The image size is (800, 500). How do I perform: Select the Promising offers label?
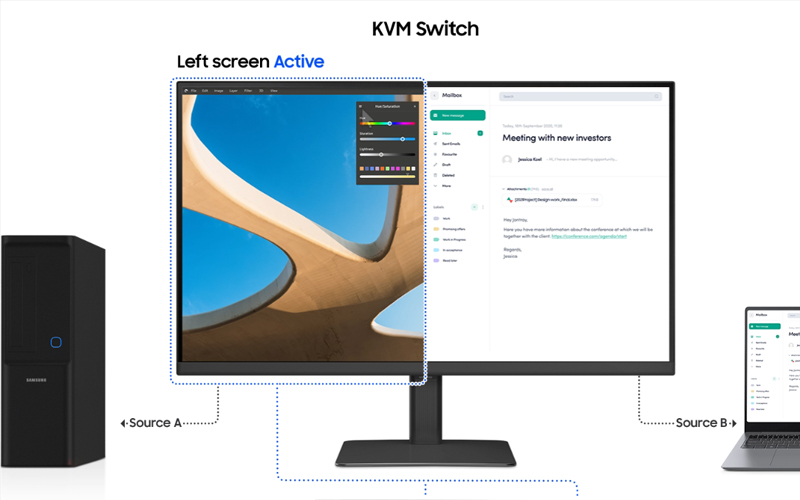(449, 229)
